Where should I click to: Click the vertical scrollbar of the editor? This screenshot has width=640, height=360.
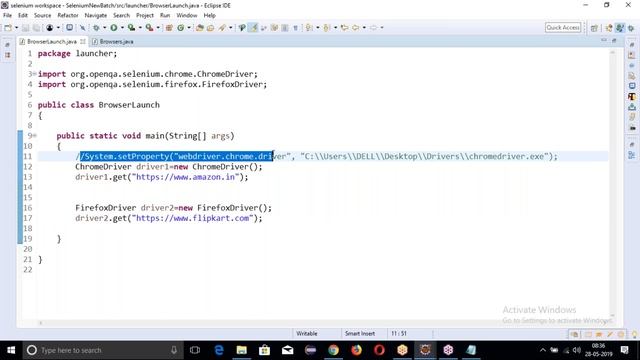point(612,184)
